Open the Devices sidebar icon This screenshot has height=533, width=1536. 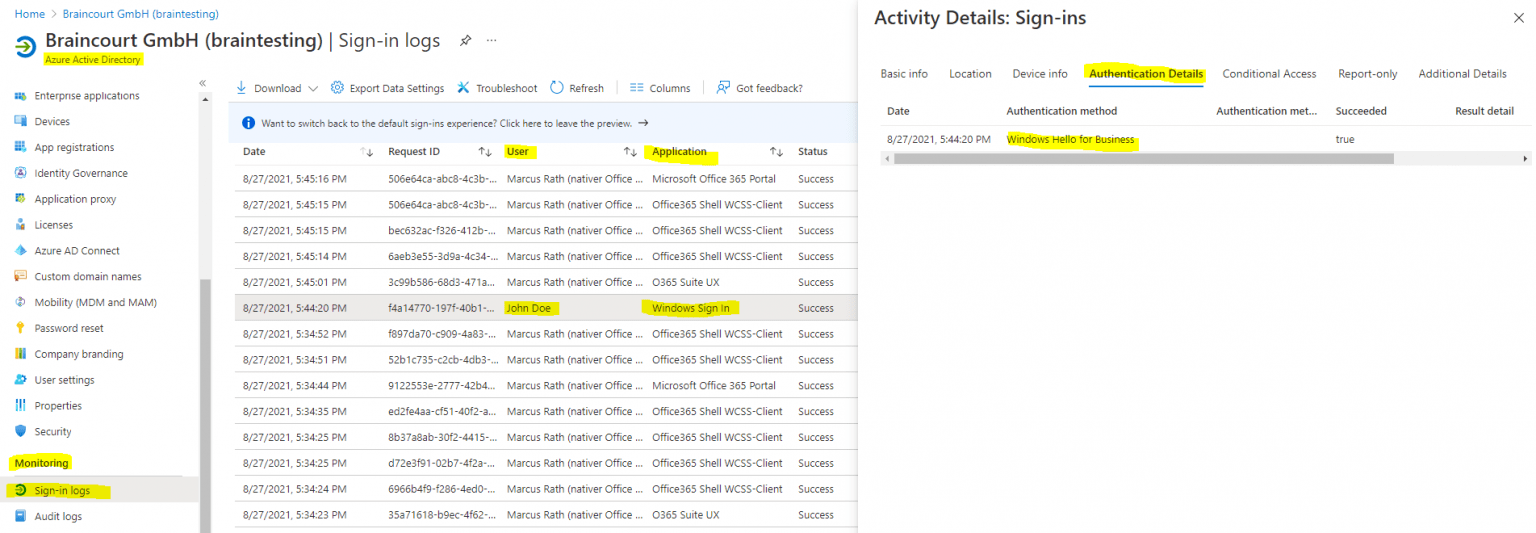[x=21, y=121]
